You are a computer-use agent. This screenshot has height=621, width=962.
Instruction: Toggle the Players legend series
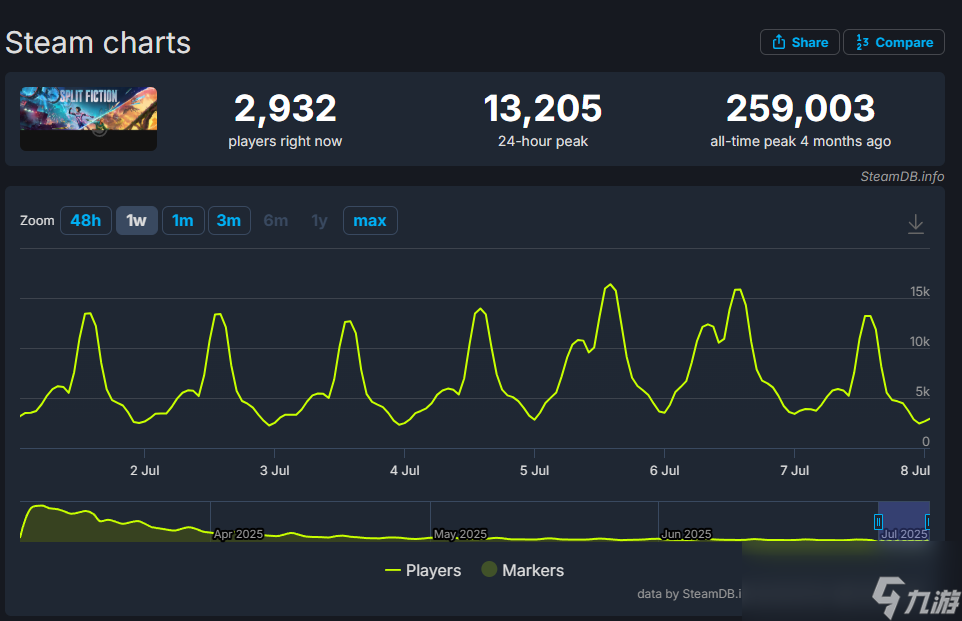(423, 570)
